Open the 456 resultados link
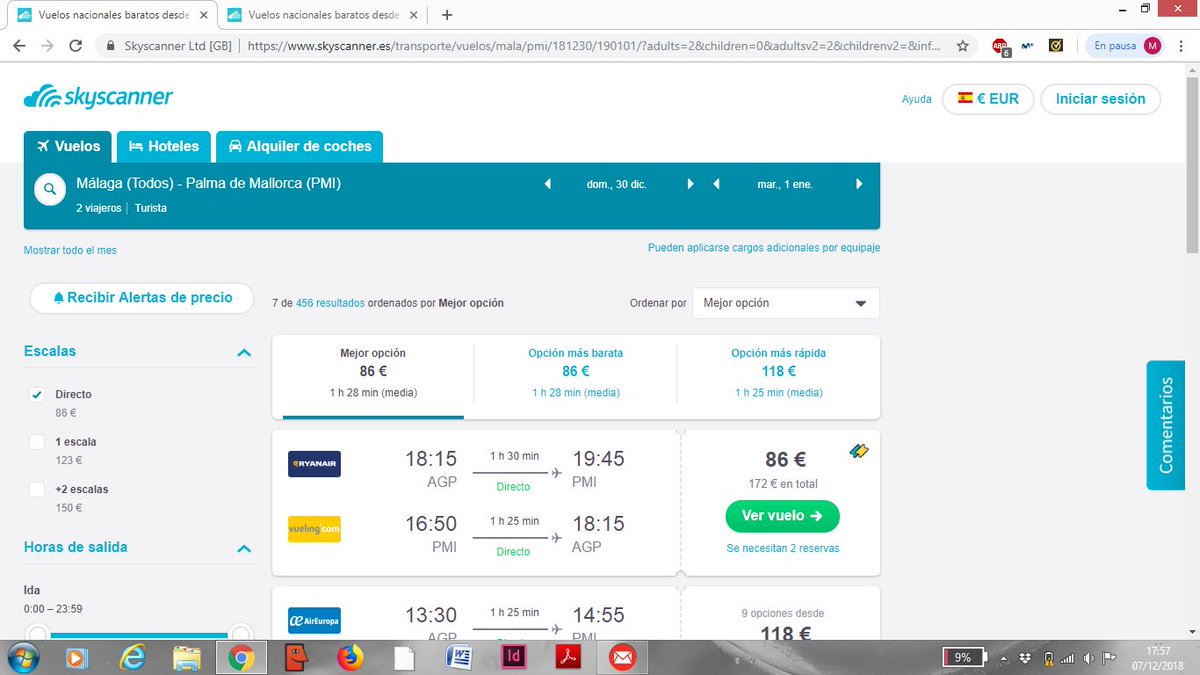1200x675 pixels. click(330, 302)
